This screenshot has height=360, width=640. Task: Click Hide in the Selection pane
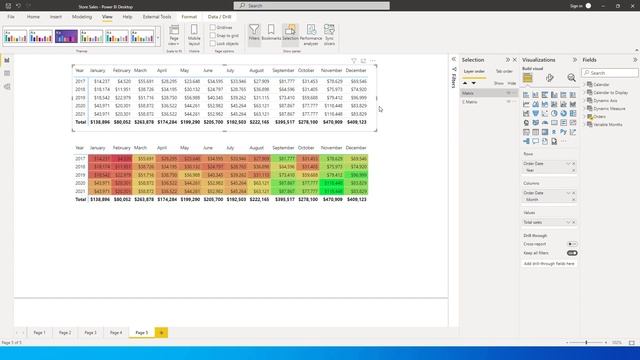point(511,83)
